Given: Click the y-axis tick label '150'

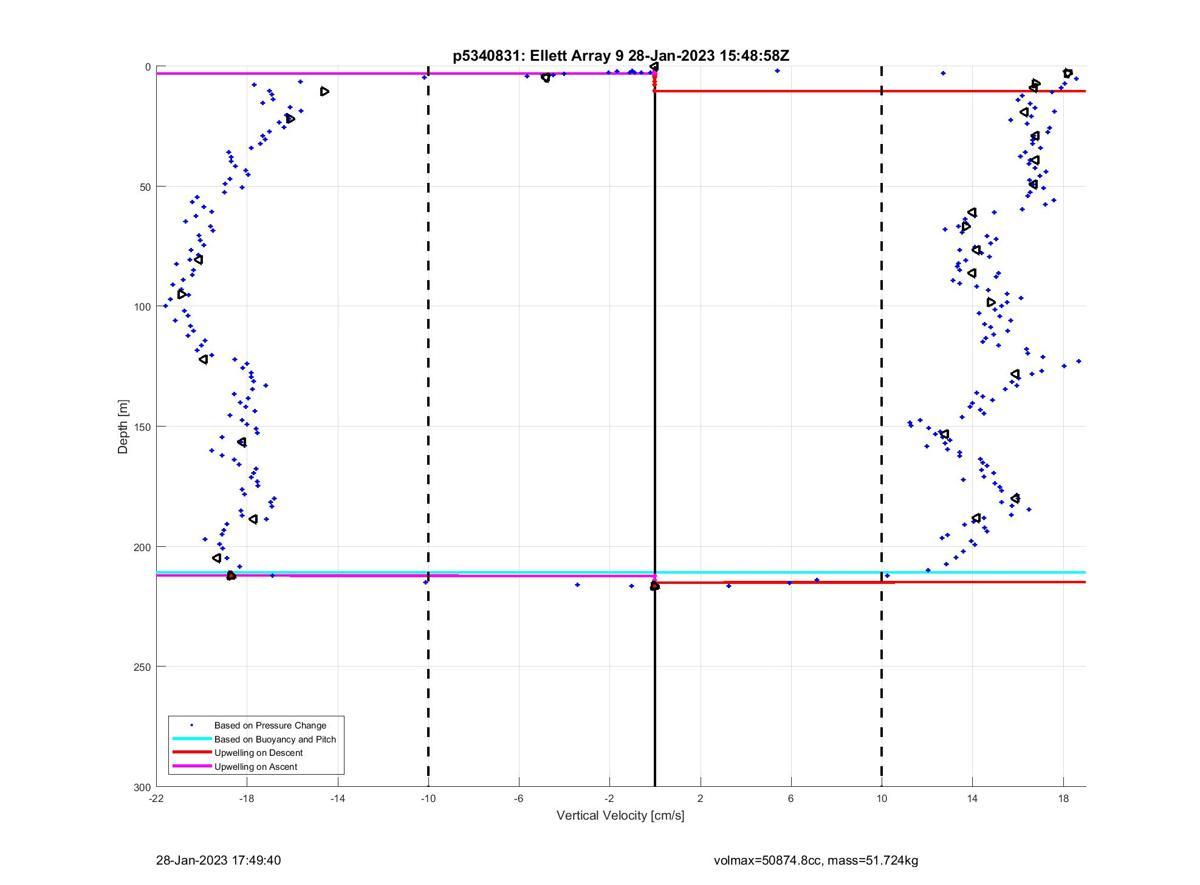Looking at the screenshot, I should tap(142, 427).
